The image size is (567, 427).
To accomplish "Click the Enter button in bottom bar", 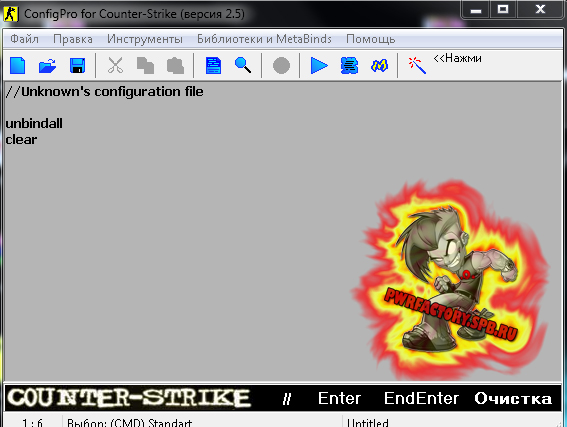I will (x=339, y=398).
